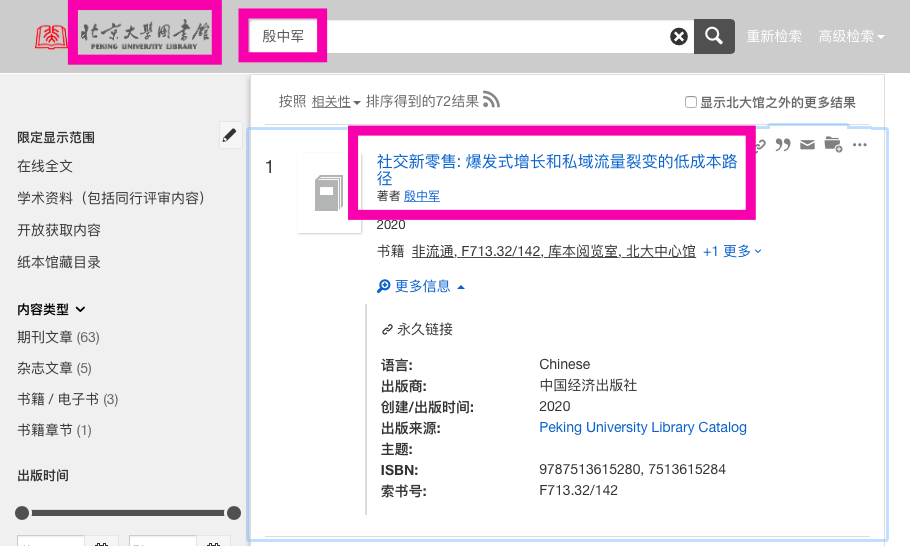Open author link 殷中军
Screen dimensions: 910x546
point(421,196)
